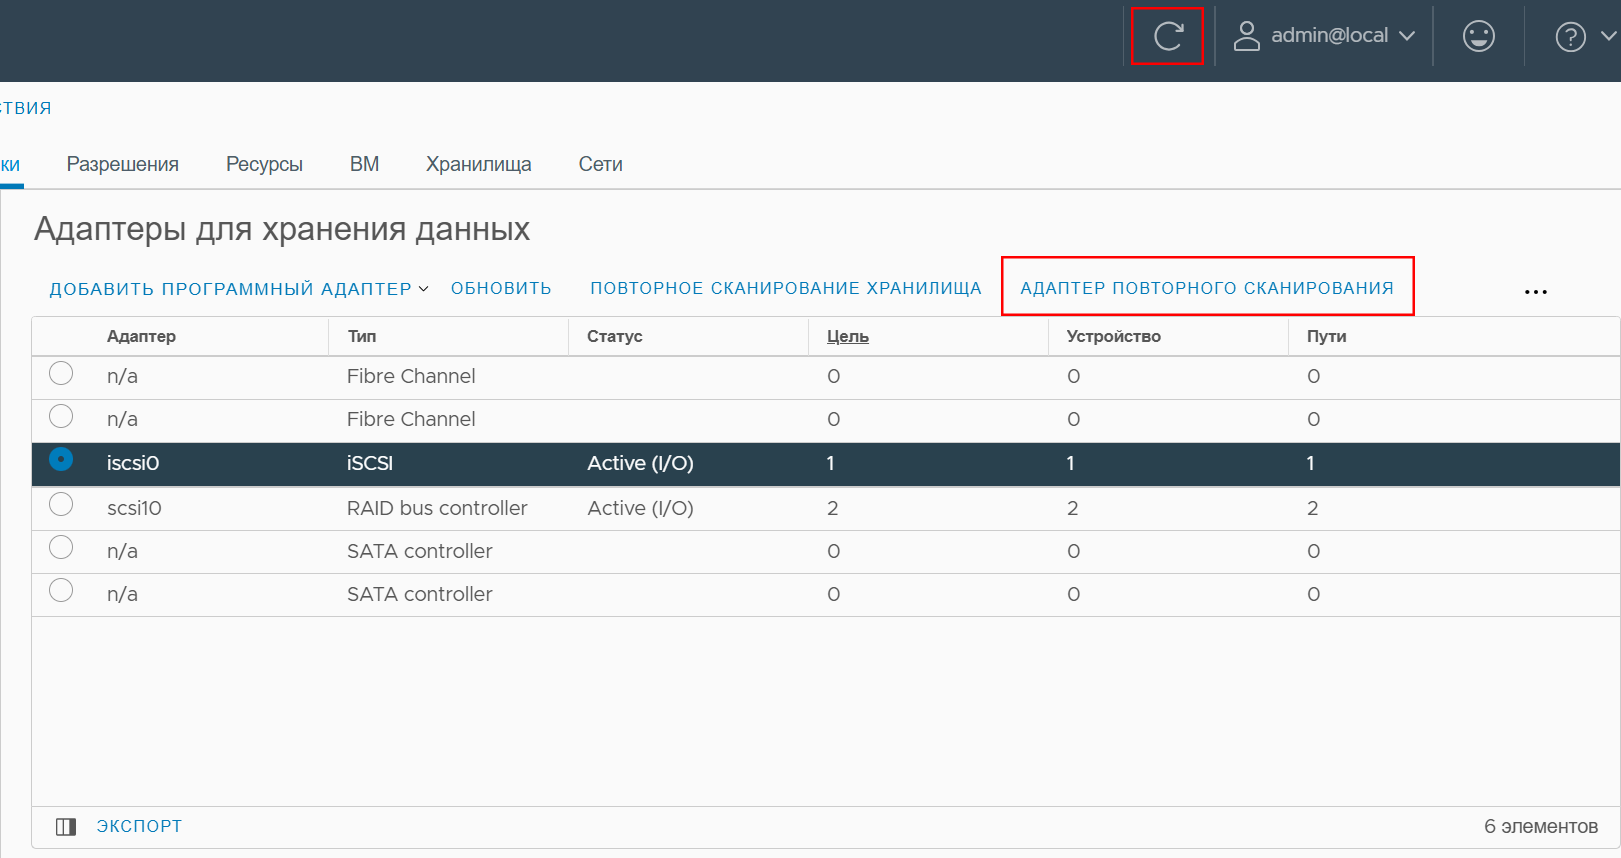Go to the Сети tab
Viewport: 1621px width, 858px height.
(600, 164)
